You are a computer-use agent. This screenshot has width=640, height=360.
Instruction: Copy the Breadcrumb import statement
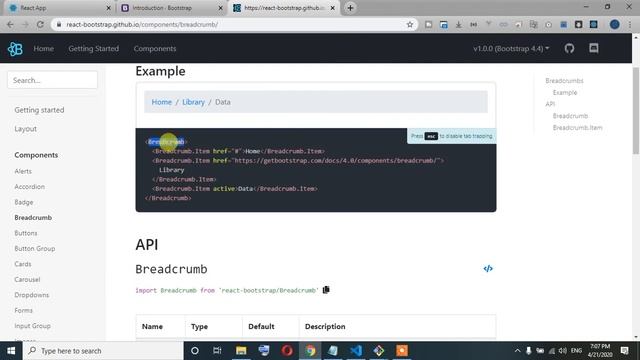pyautogui.click(x=326, y=290)
